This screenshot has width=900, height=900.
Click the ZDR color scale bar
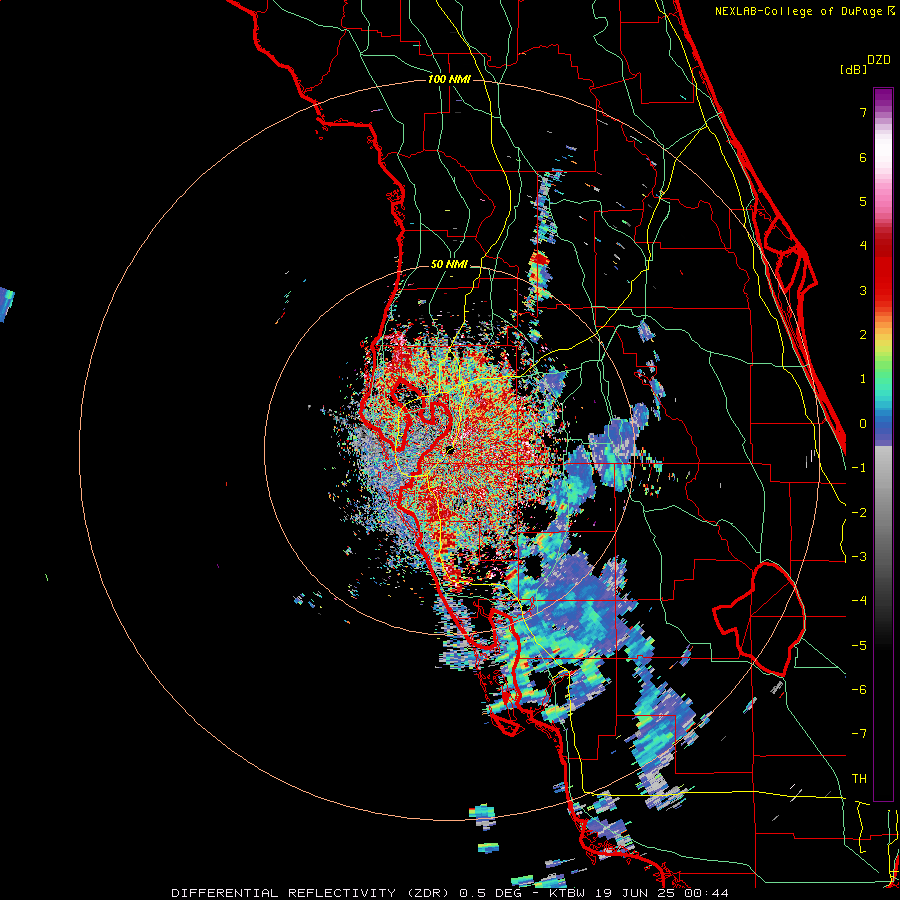[x=883, y=444]
